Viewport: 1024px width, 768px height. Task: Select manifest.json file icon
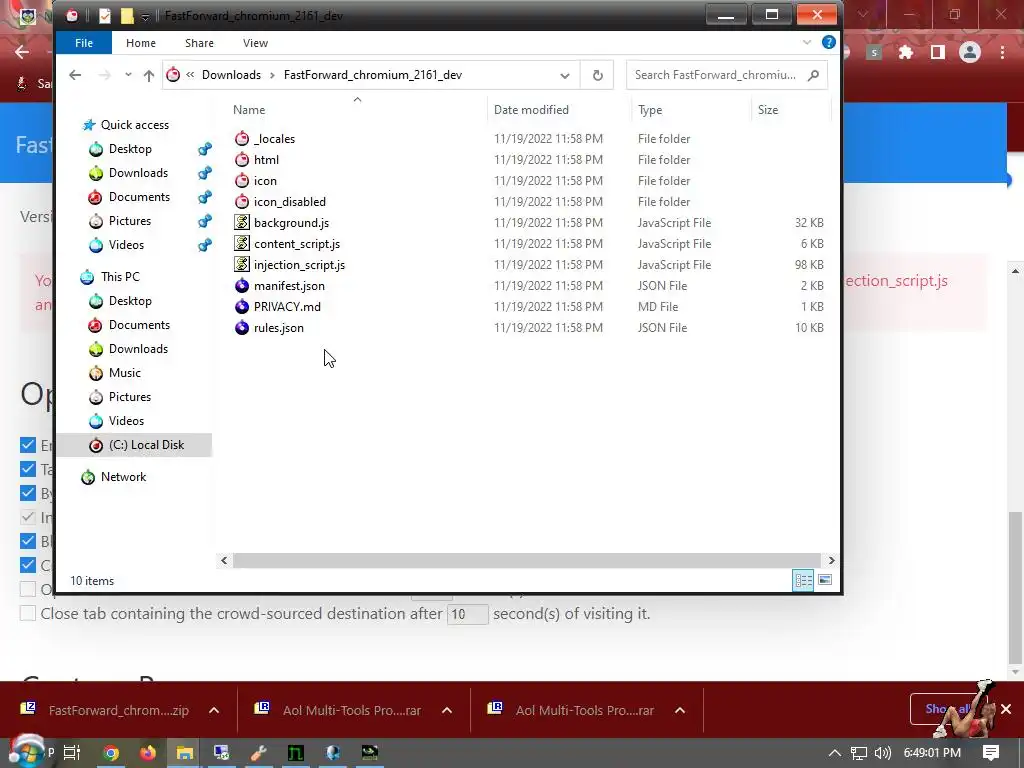(x=242, y=285)
